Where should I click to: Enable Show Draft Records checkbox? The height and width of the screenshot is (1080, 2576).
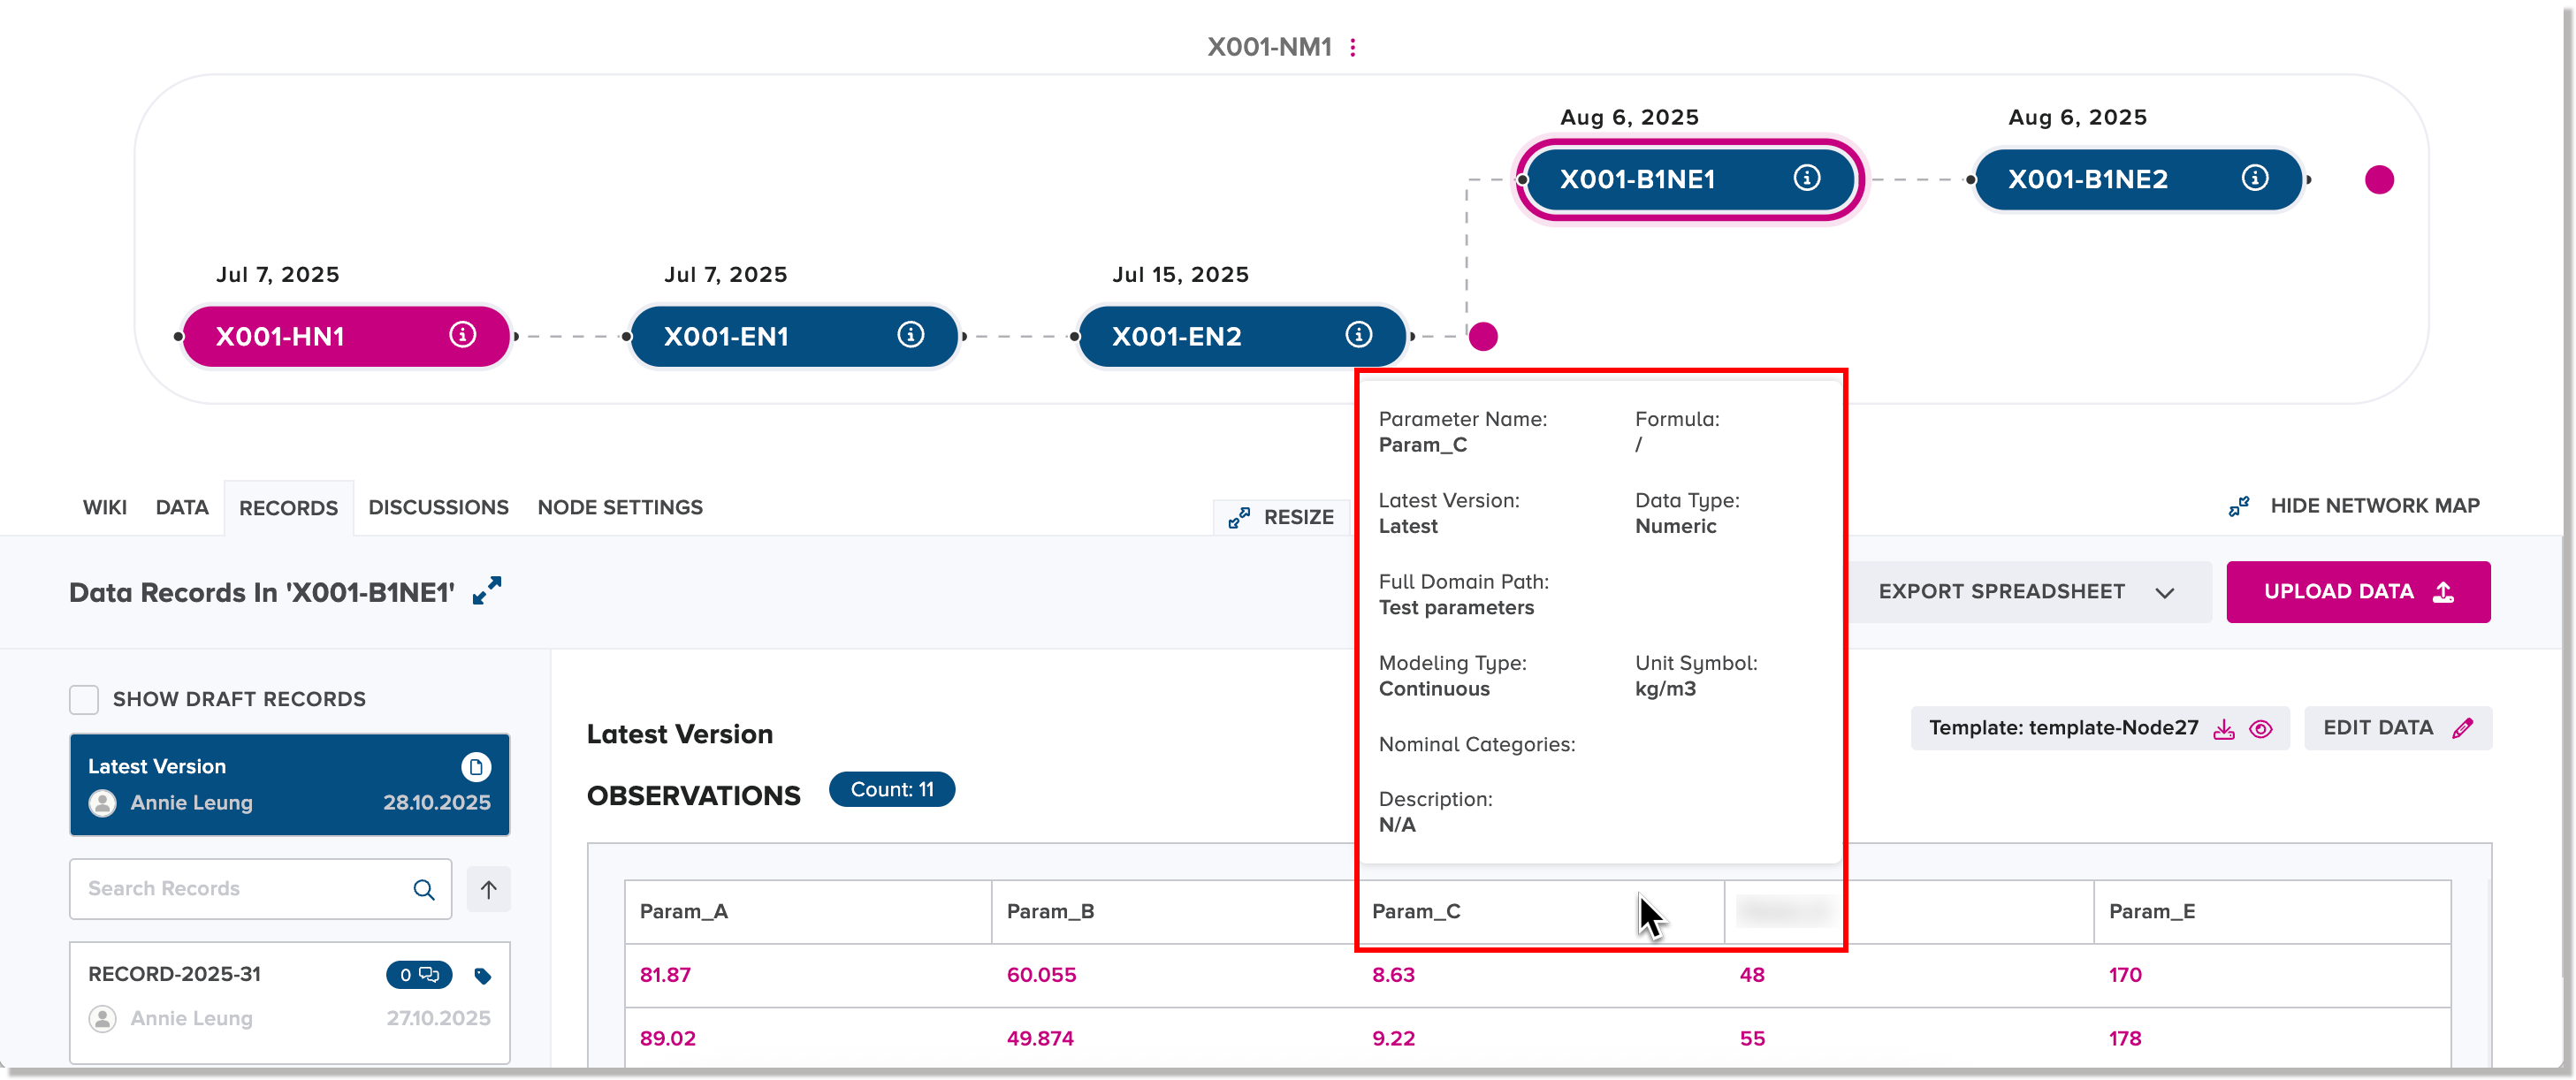tap(84, 699)
